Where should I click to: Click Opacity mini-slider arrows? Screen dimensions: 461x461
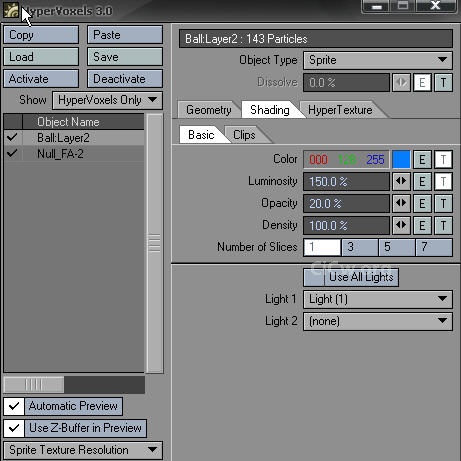[x=401, y=204]
